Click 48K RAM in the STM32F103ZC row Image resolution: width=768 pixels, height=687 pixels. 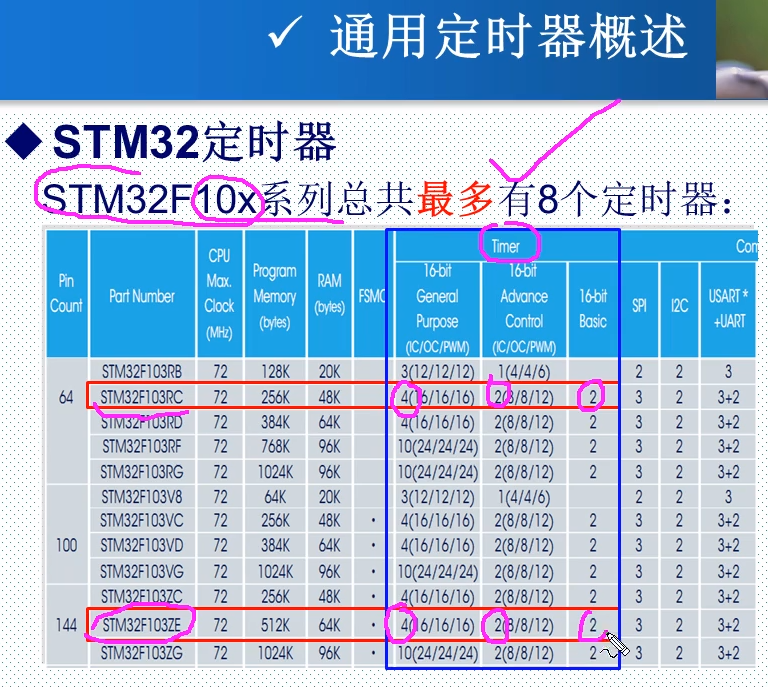[x=329, y=596]
